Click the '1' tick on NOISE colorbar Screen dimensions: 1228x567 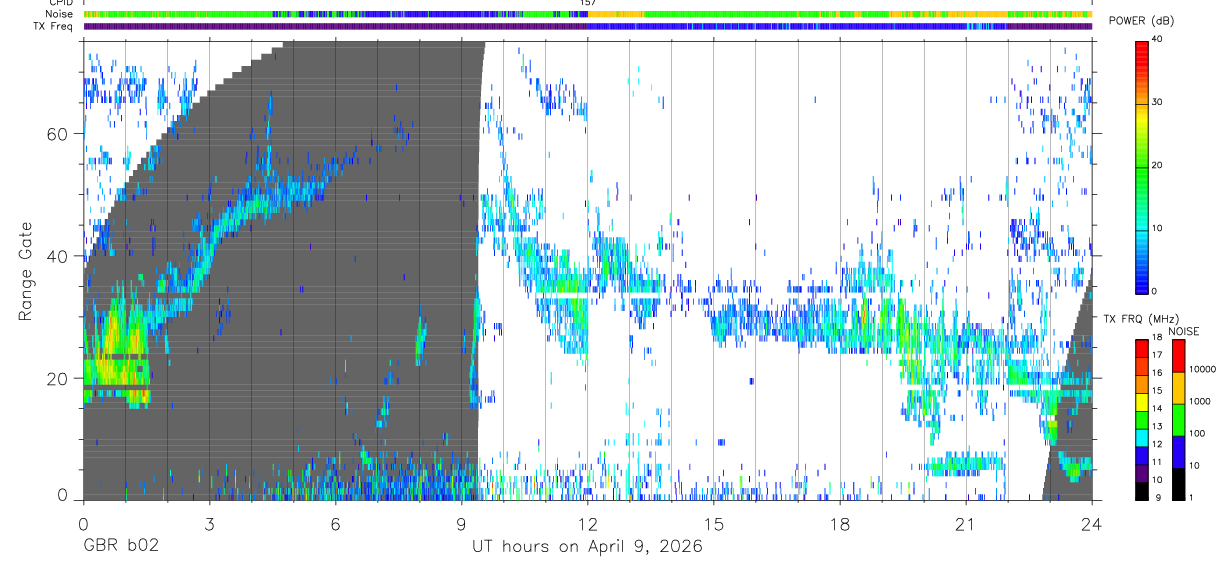tap(1192, 498)
